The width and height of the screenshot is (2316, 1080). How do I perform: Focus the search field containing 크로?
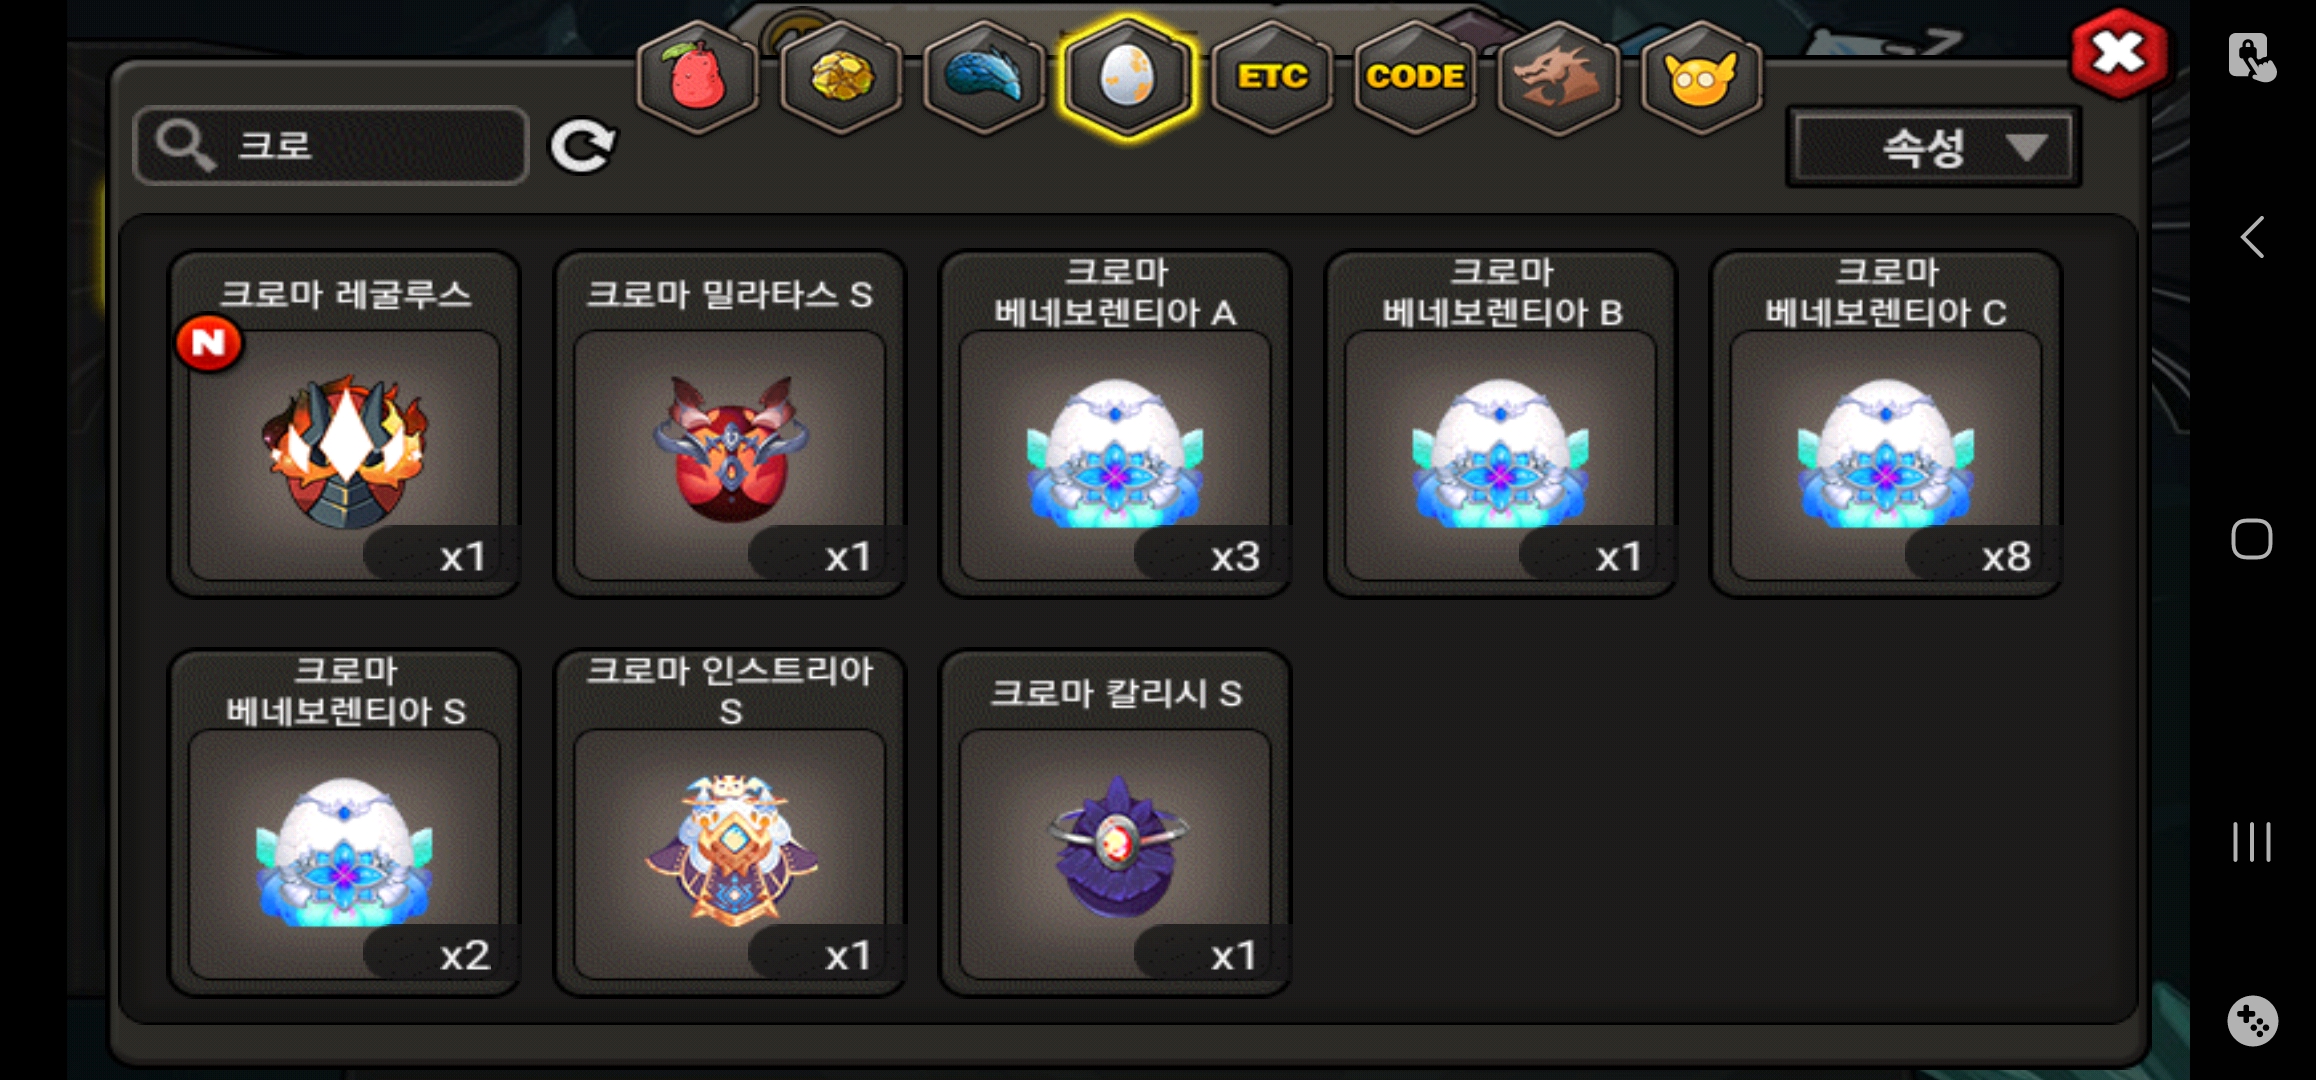tap(331, 145)
